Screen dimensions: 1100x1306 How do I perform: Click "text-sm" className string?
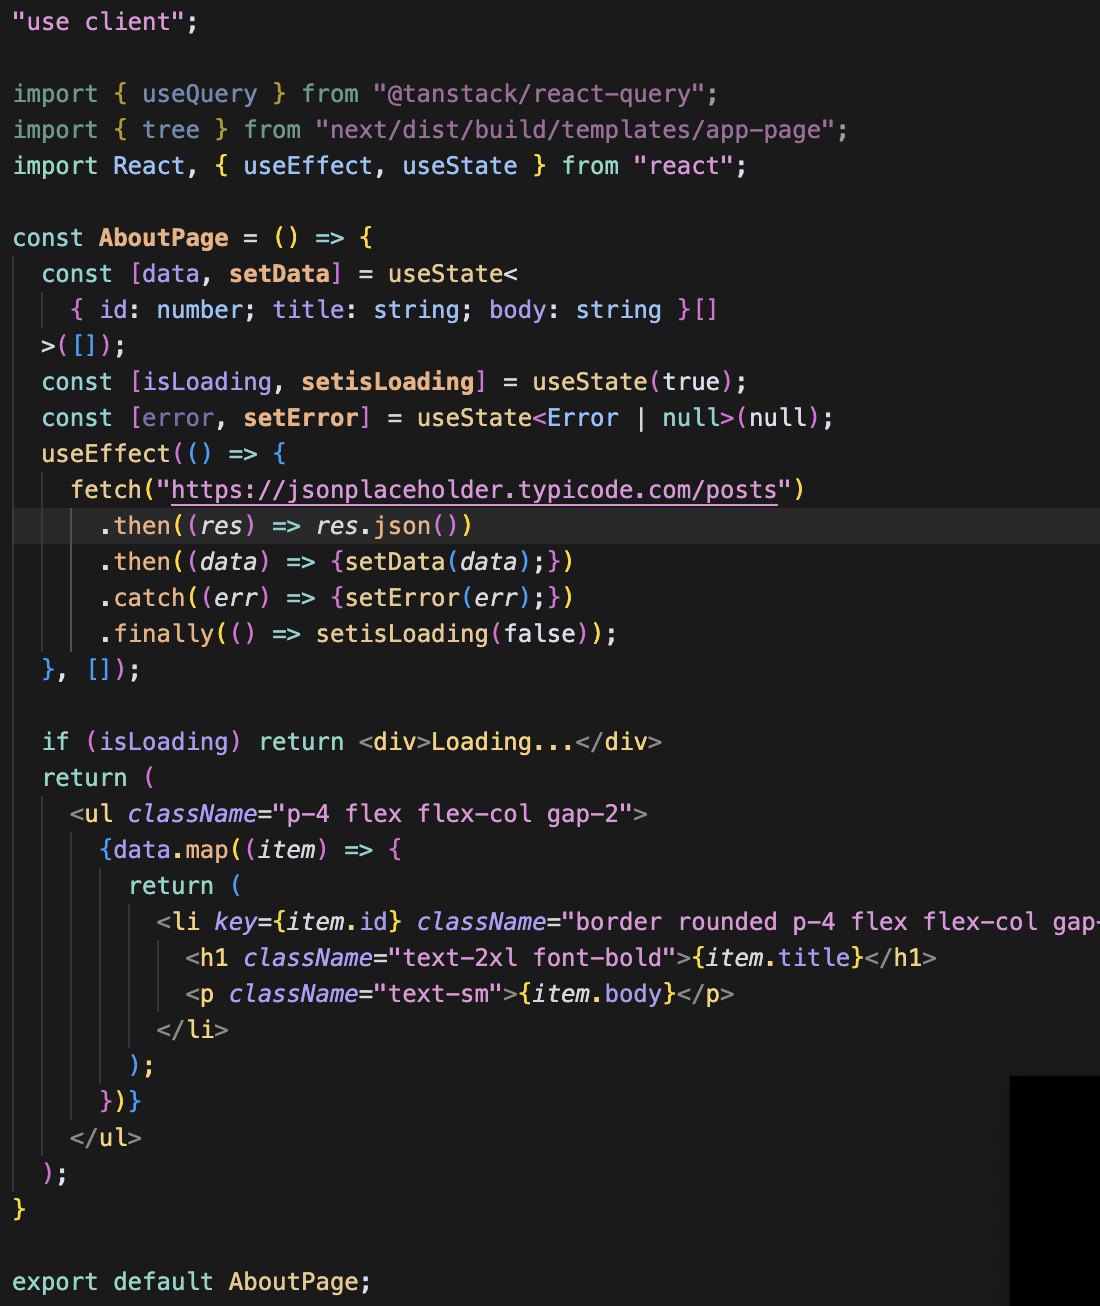pos(438,993)
